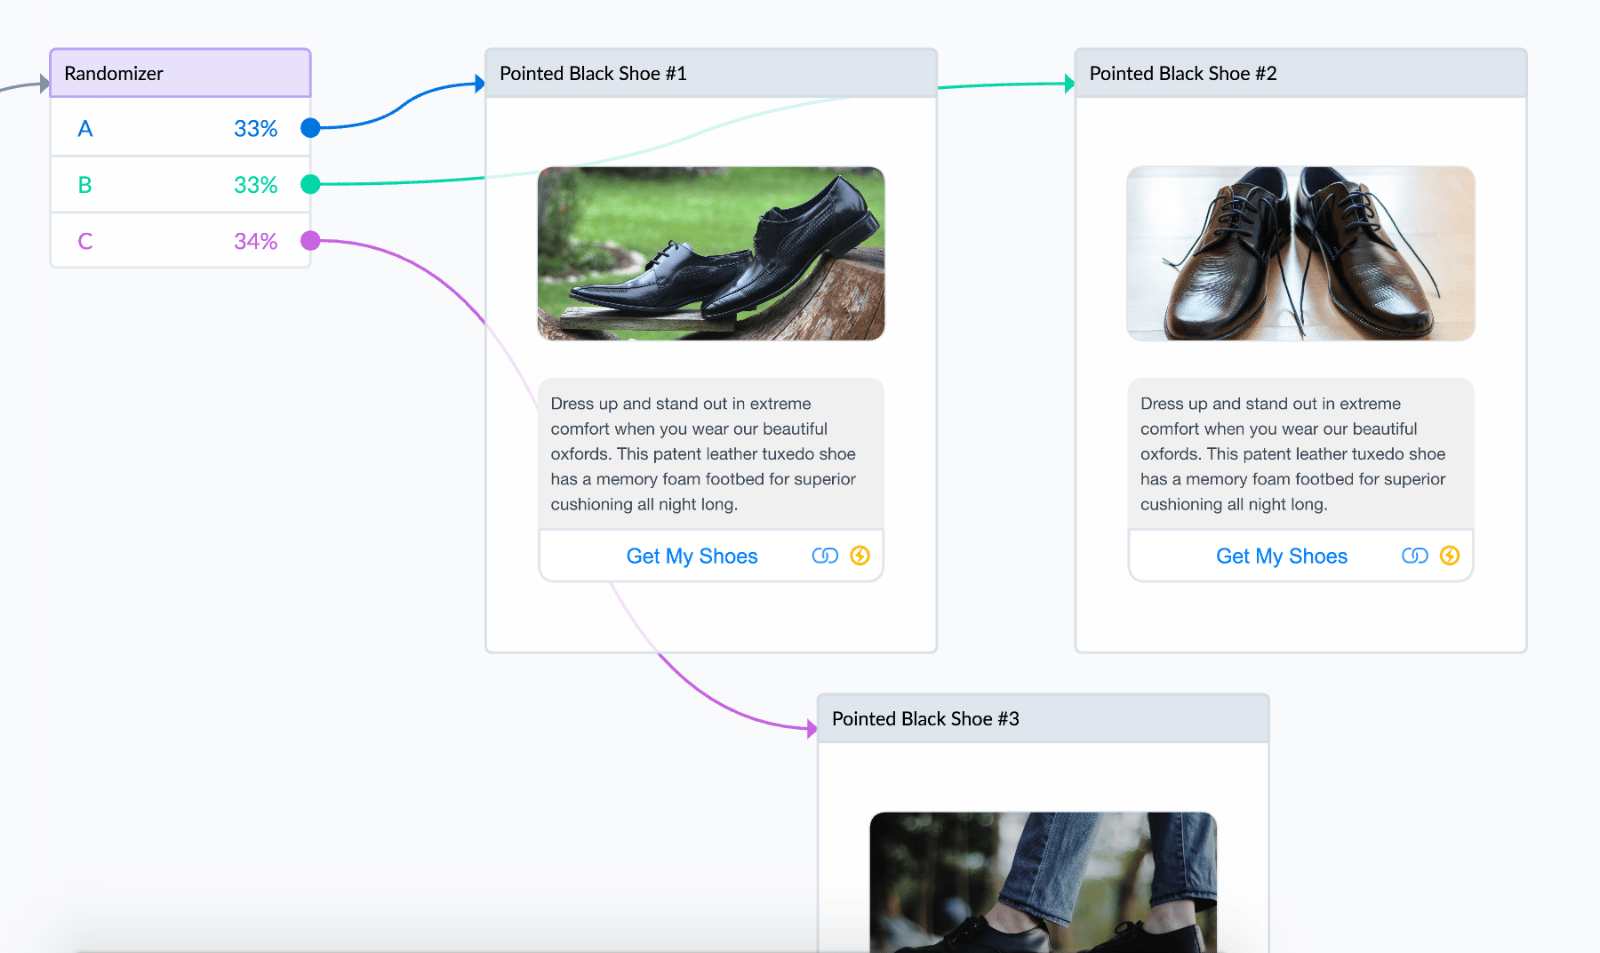Image resolution: width=1600 pixels, height=953 pixels.
Task: Click the lightning action icon on Shoe #1 button
Action: pos(860,556)
